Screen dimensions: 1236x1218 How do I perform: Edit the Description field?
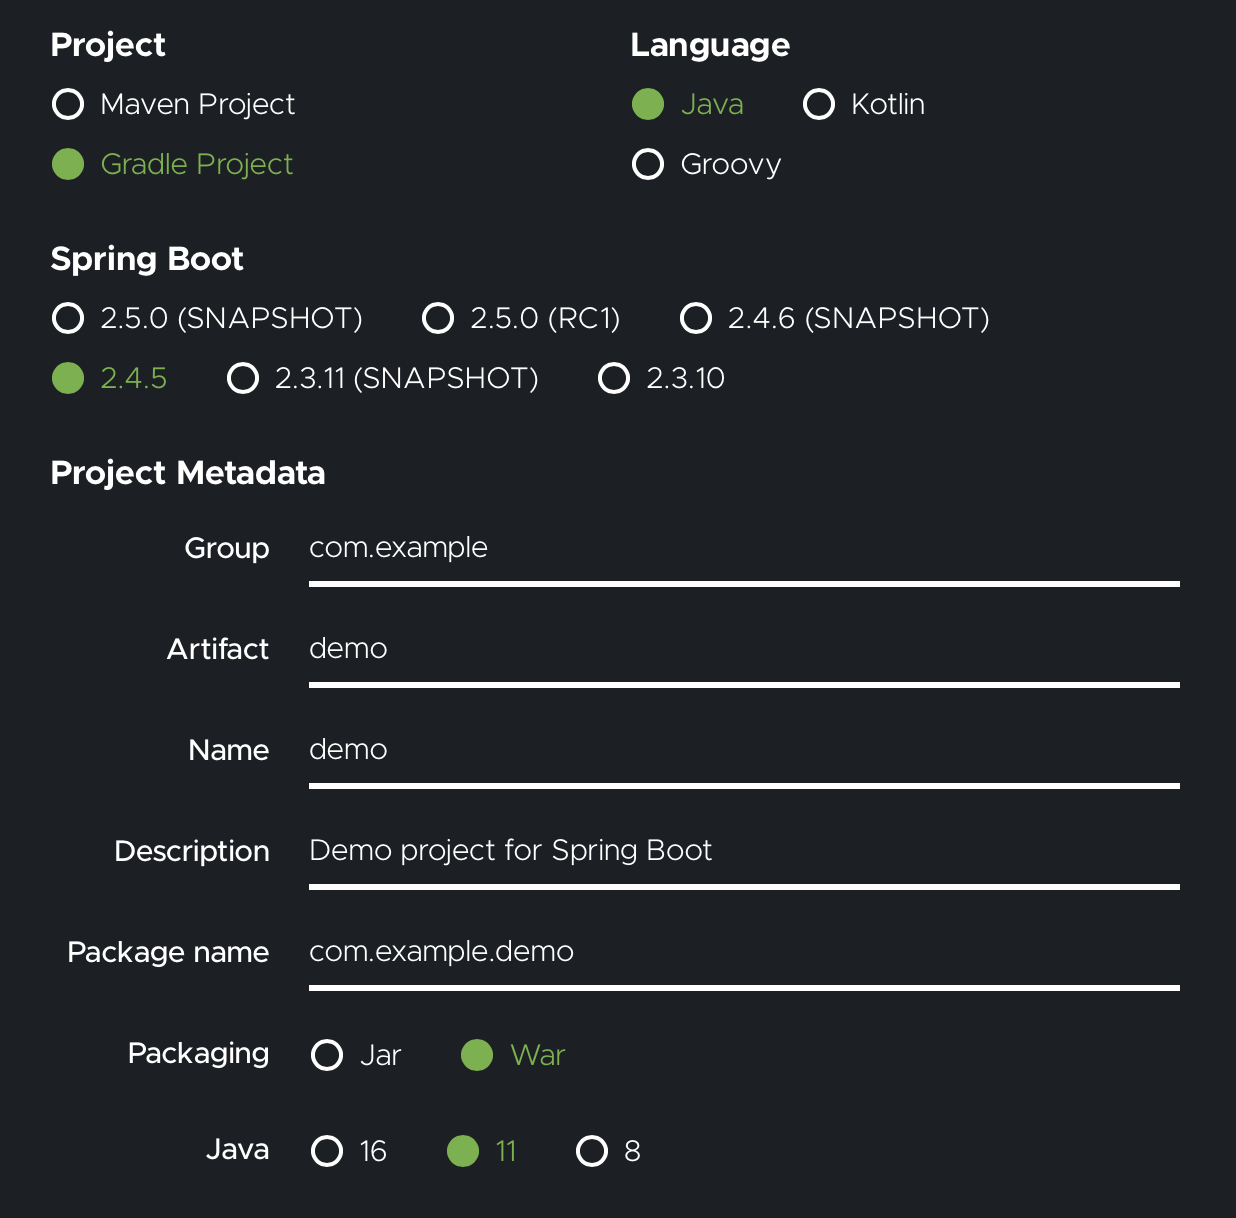pos(744,851)
